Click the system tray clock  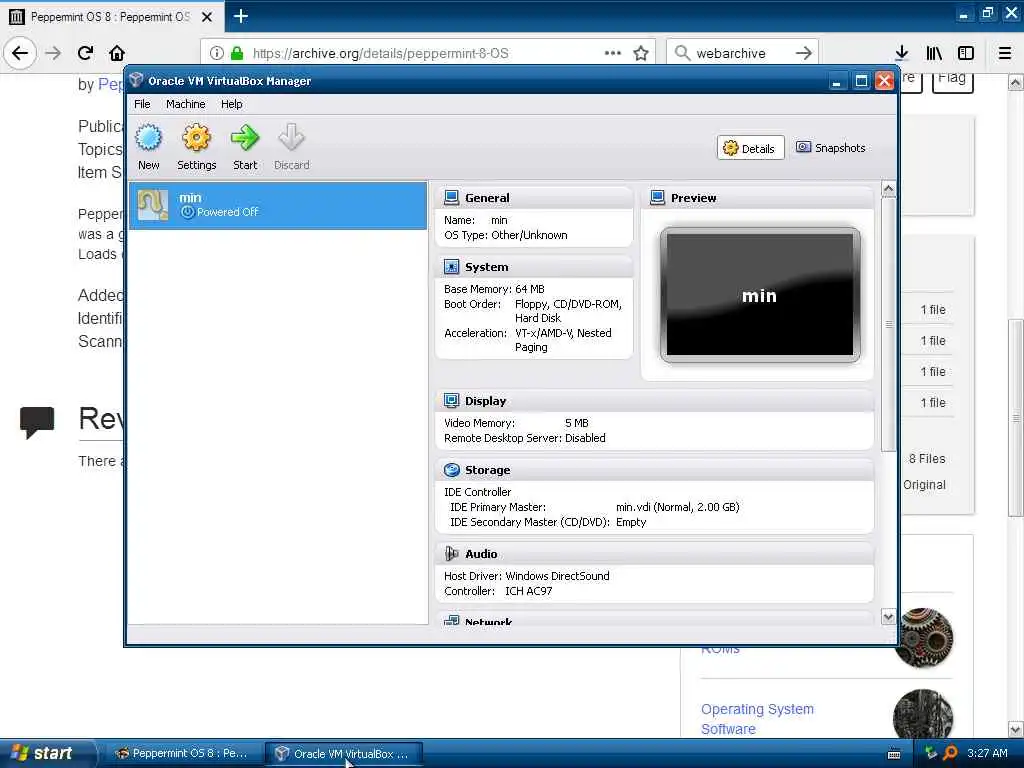(x=987, y=753)
